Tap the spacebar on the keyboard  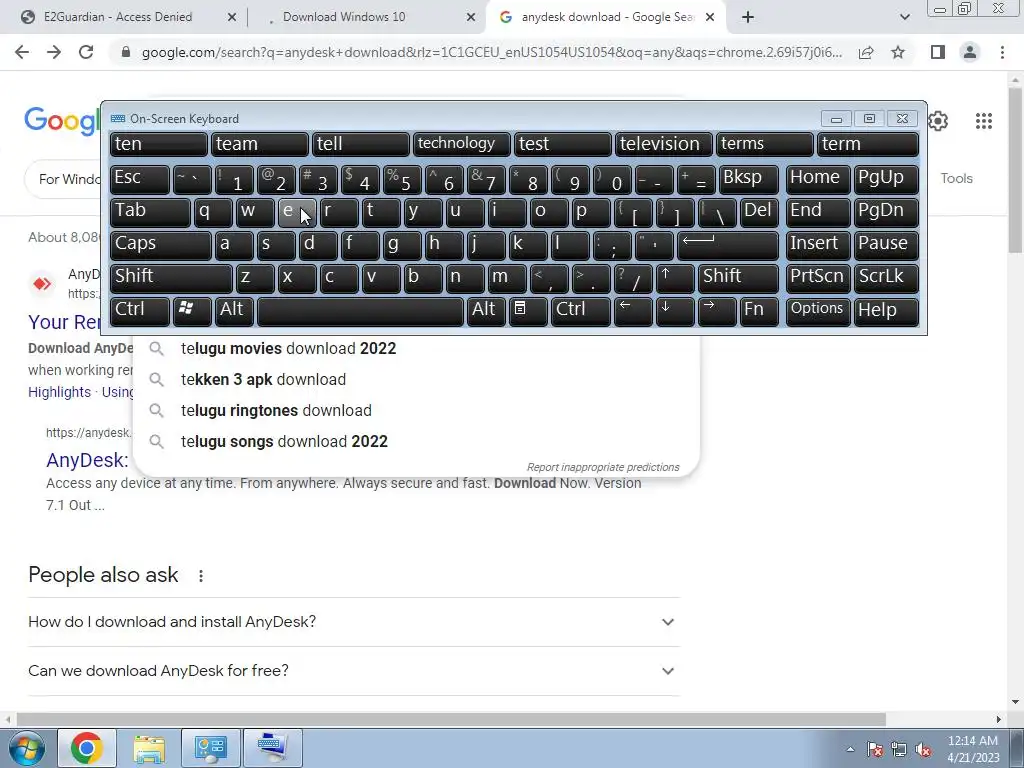(x=360, y=310)
